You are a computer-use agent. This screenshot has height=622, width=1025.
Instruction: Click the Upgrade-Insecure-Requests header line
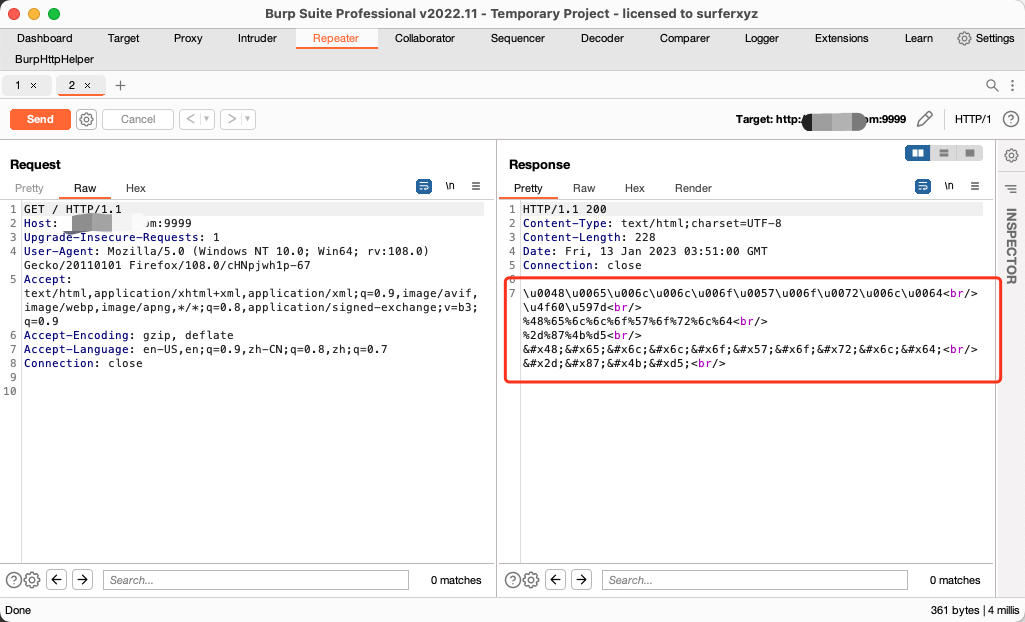pos(122,237)
